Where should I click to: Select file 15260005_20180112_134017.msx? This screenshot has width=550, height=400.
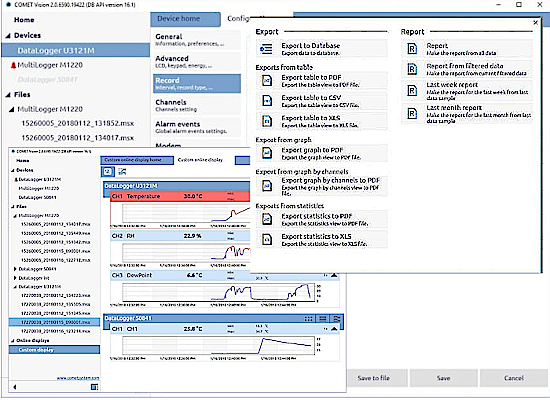[78, 138]
